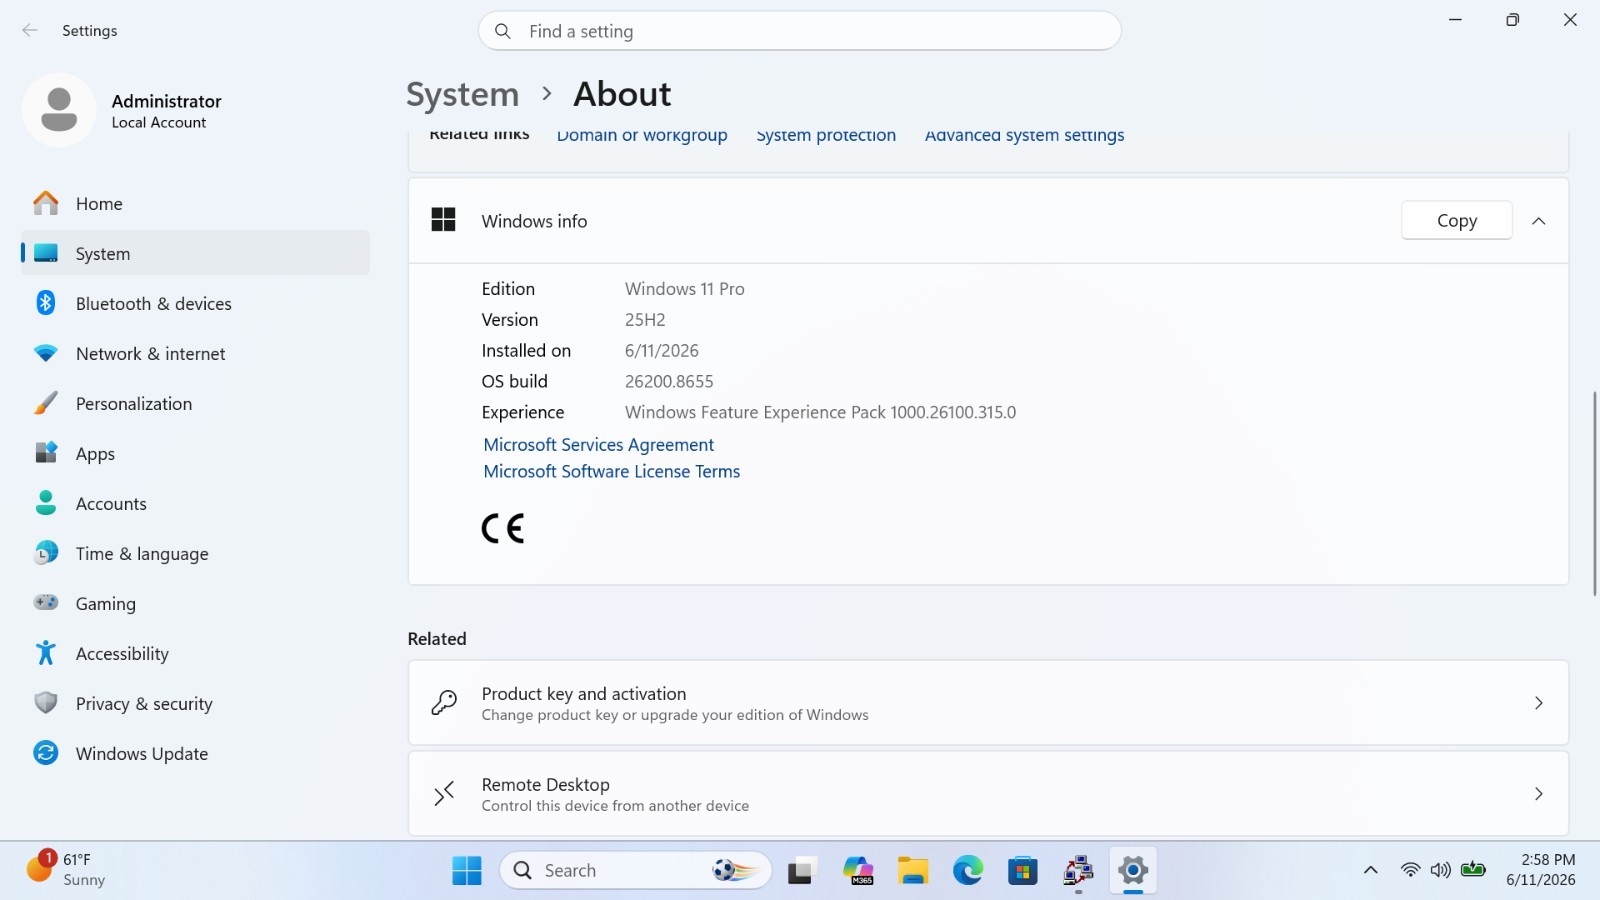The image size is (1600, 900).
Task: Click the back arrow in Settings header
Action: tap(30, 30)
